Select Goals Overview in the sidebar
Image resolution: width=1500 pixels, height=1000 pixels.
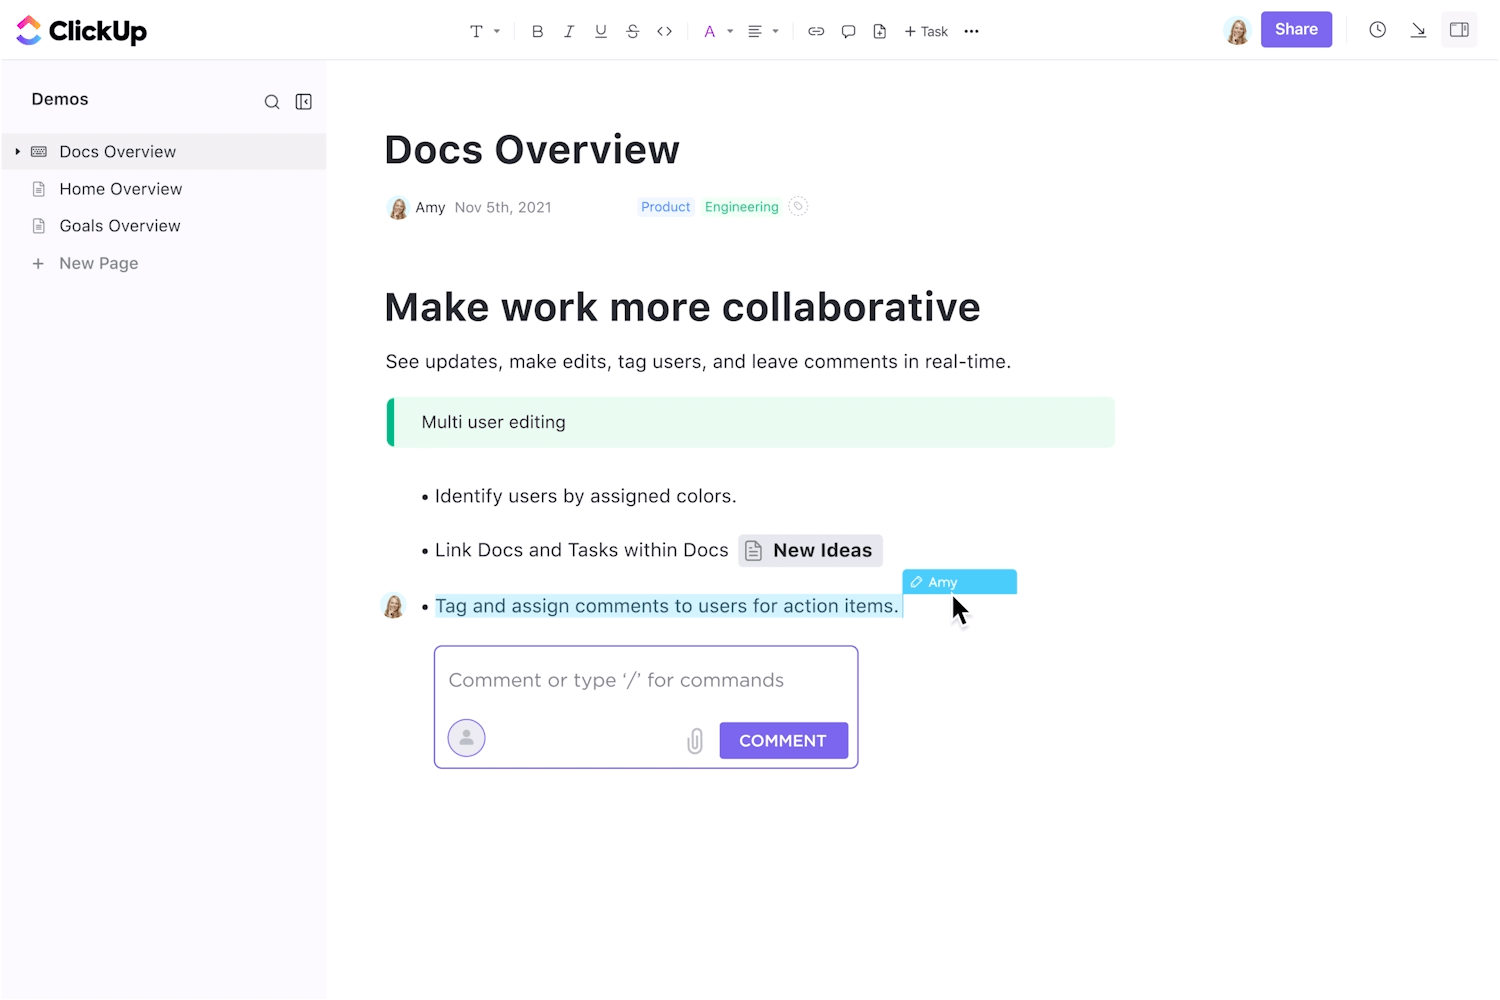pos(119,225)
